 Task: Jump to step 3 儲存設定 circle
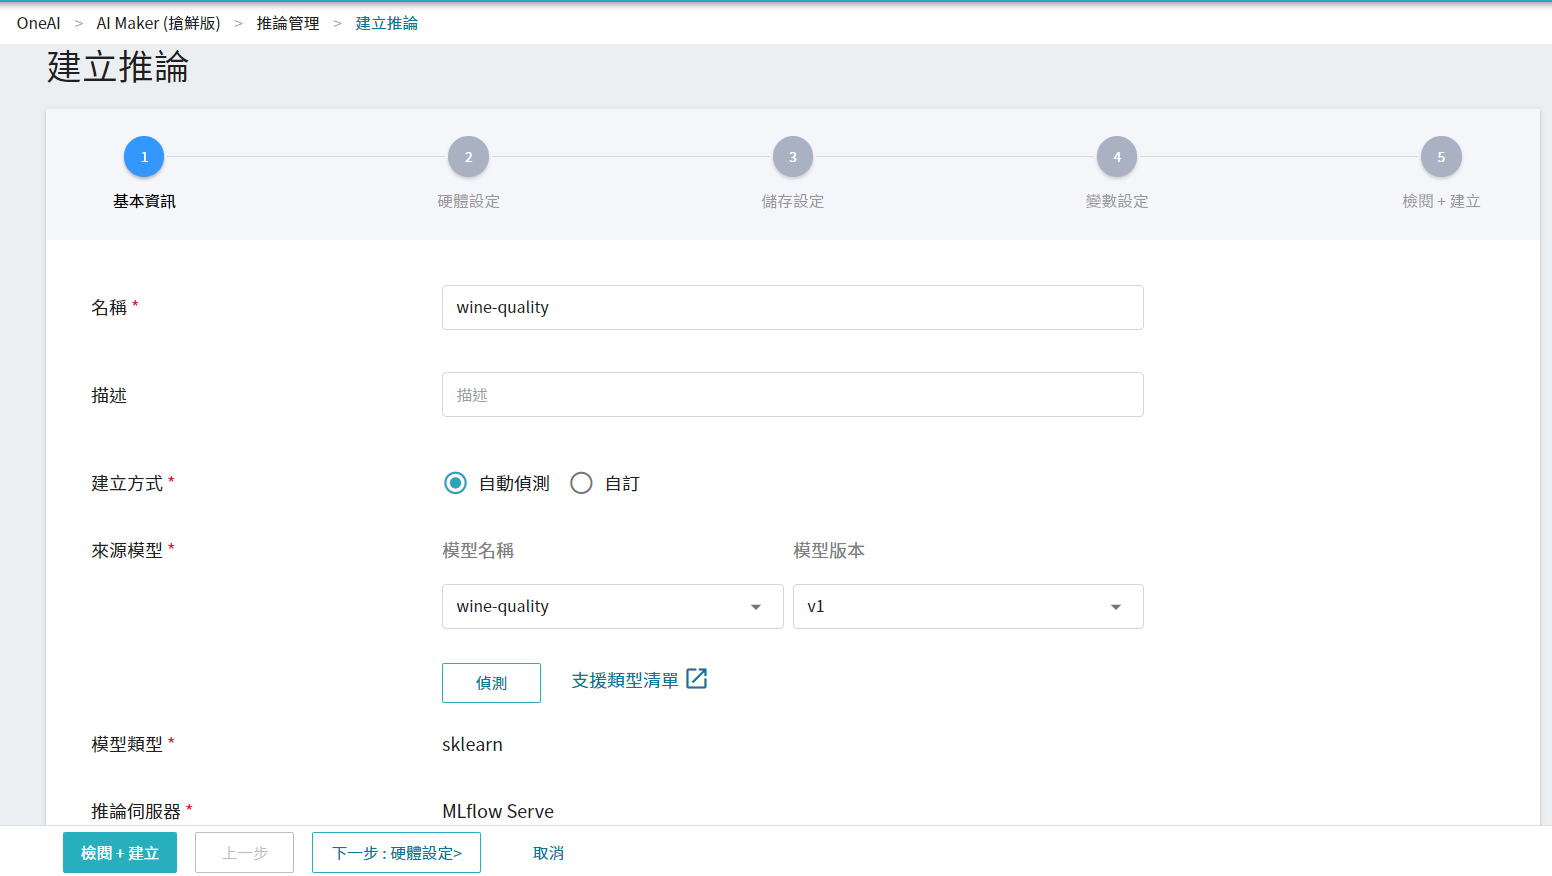pyautogui.click(x=792, y=157)
